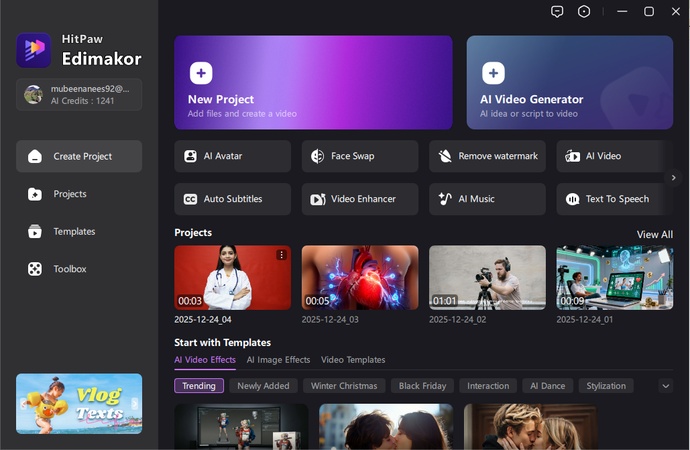The width and height of the screenshot is (690, 450).
Task: Click the feedback message icon in title bar
Action: coord(558,11)
